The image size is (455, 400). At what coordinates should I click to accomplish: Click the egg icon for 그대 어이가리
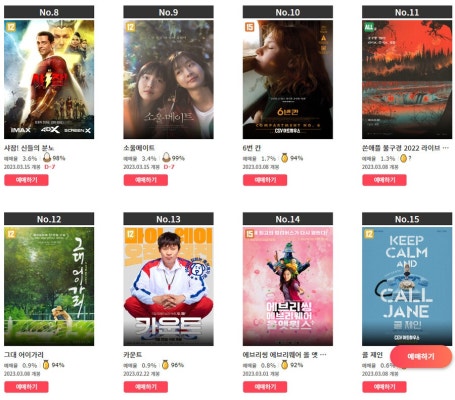tap(46, 365)
